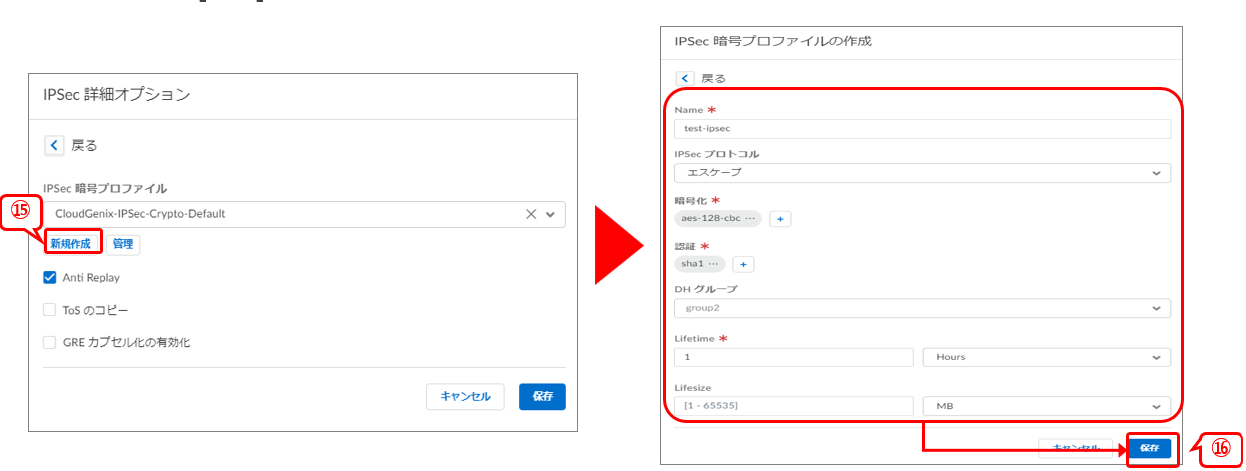Add an encryption algorithm with plus button
Screen dimensions: 1246x471
[780, 219]
